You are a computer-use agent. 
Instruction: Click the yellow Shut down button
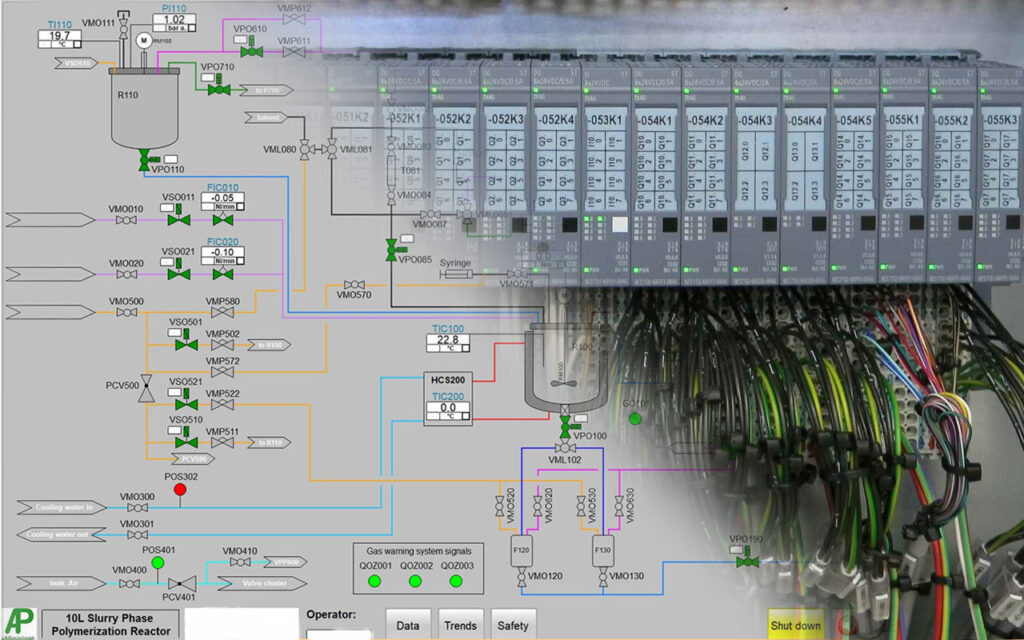(x=795, y=625)
